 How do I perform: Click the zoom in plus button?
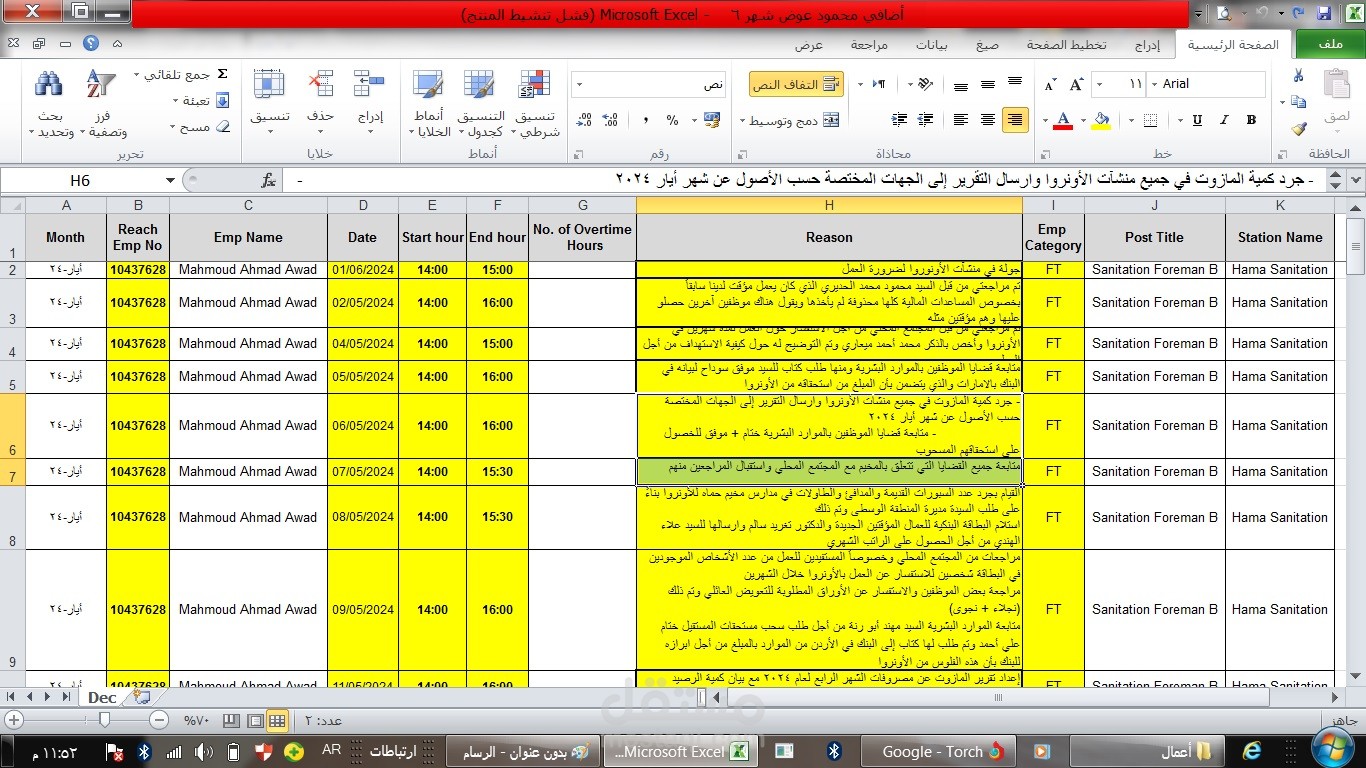[x=12, y=720]
